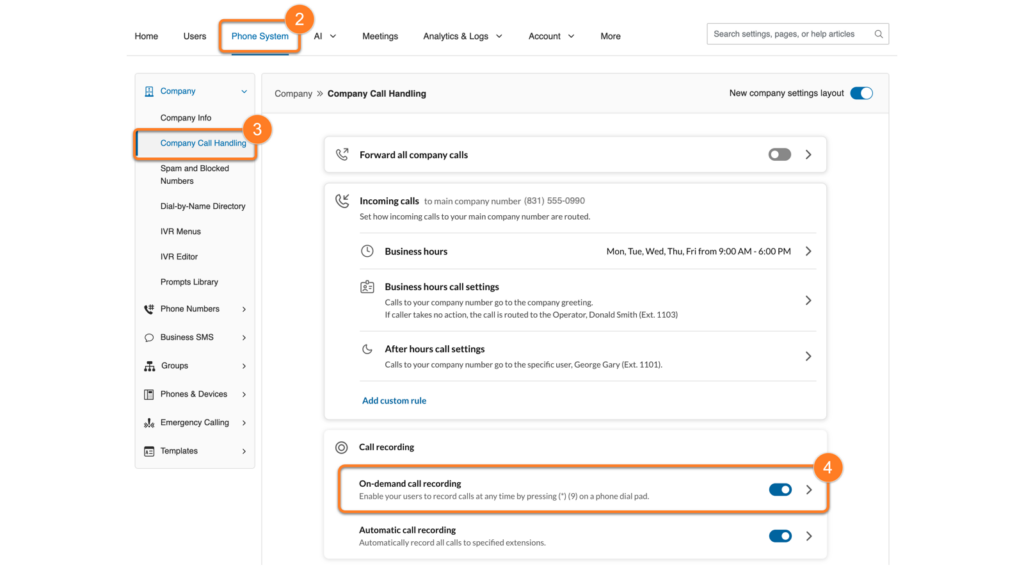Toggle New company settings layout switch
1024x570 pixels.
click(x=861, y=93)
